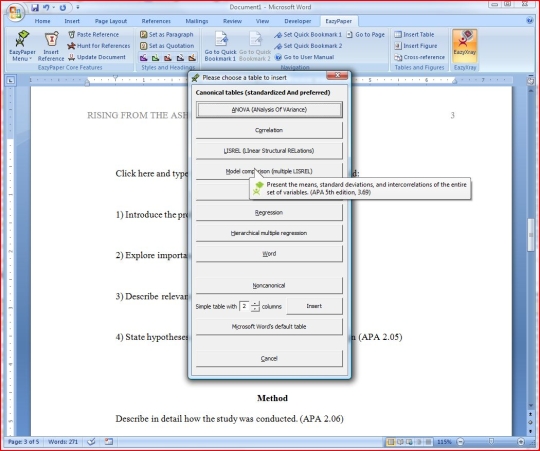540x451 pixels.
Task: Click the orange heading style icon
Action: pos(192,57)
